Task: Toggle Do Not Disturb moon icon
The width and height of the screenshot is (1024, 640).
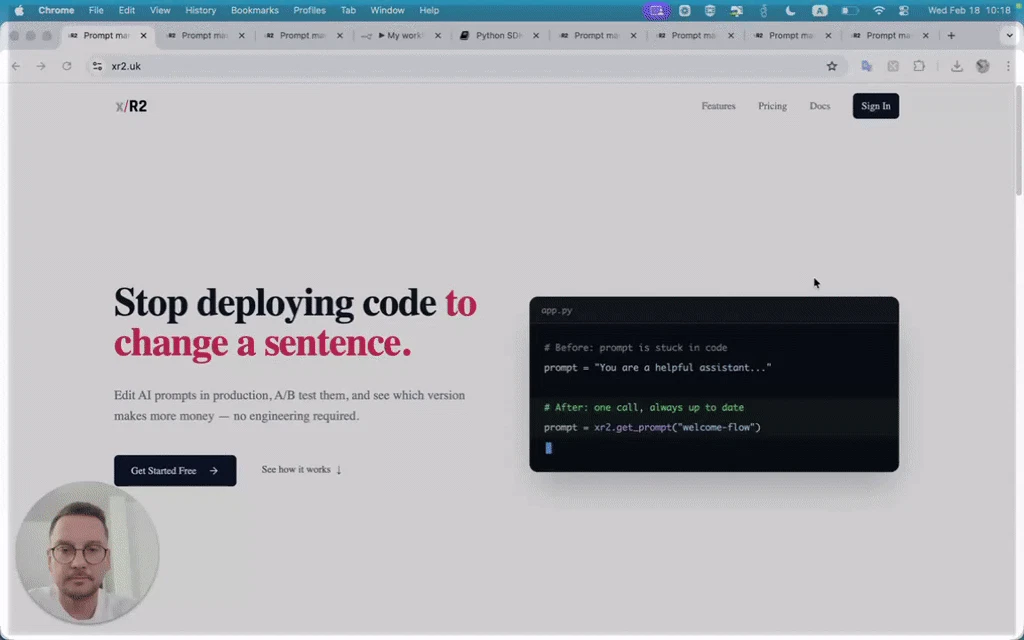Action: 790,10
